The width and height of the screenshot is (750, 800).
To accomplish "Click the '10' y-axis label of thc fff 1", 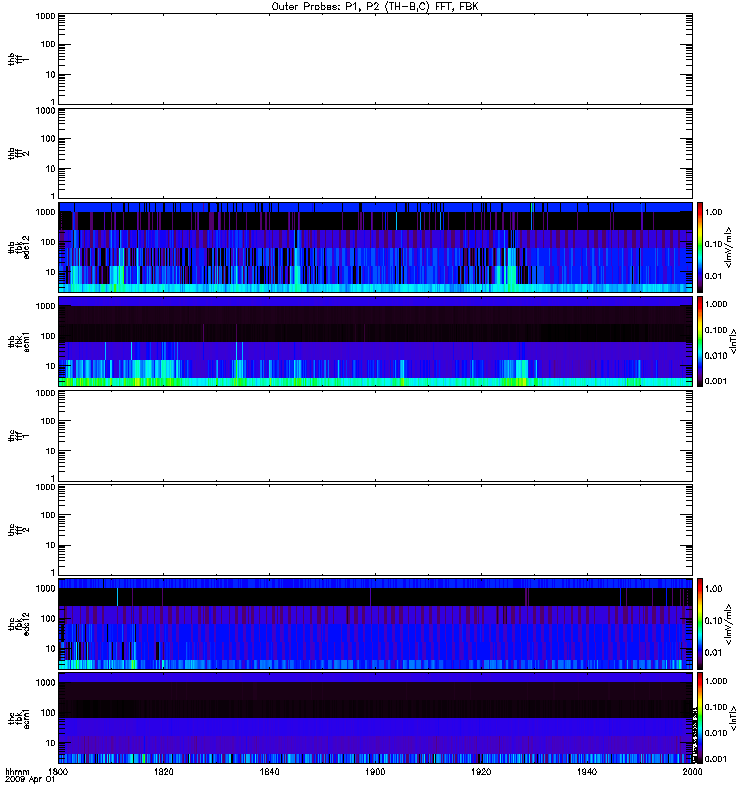I will (51, 451).
